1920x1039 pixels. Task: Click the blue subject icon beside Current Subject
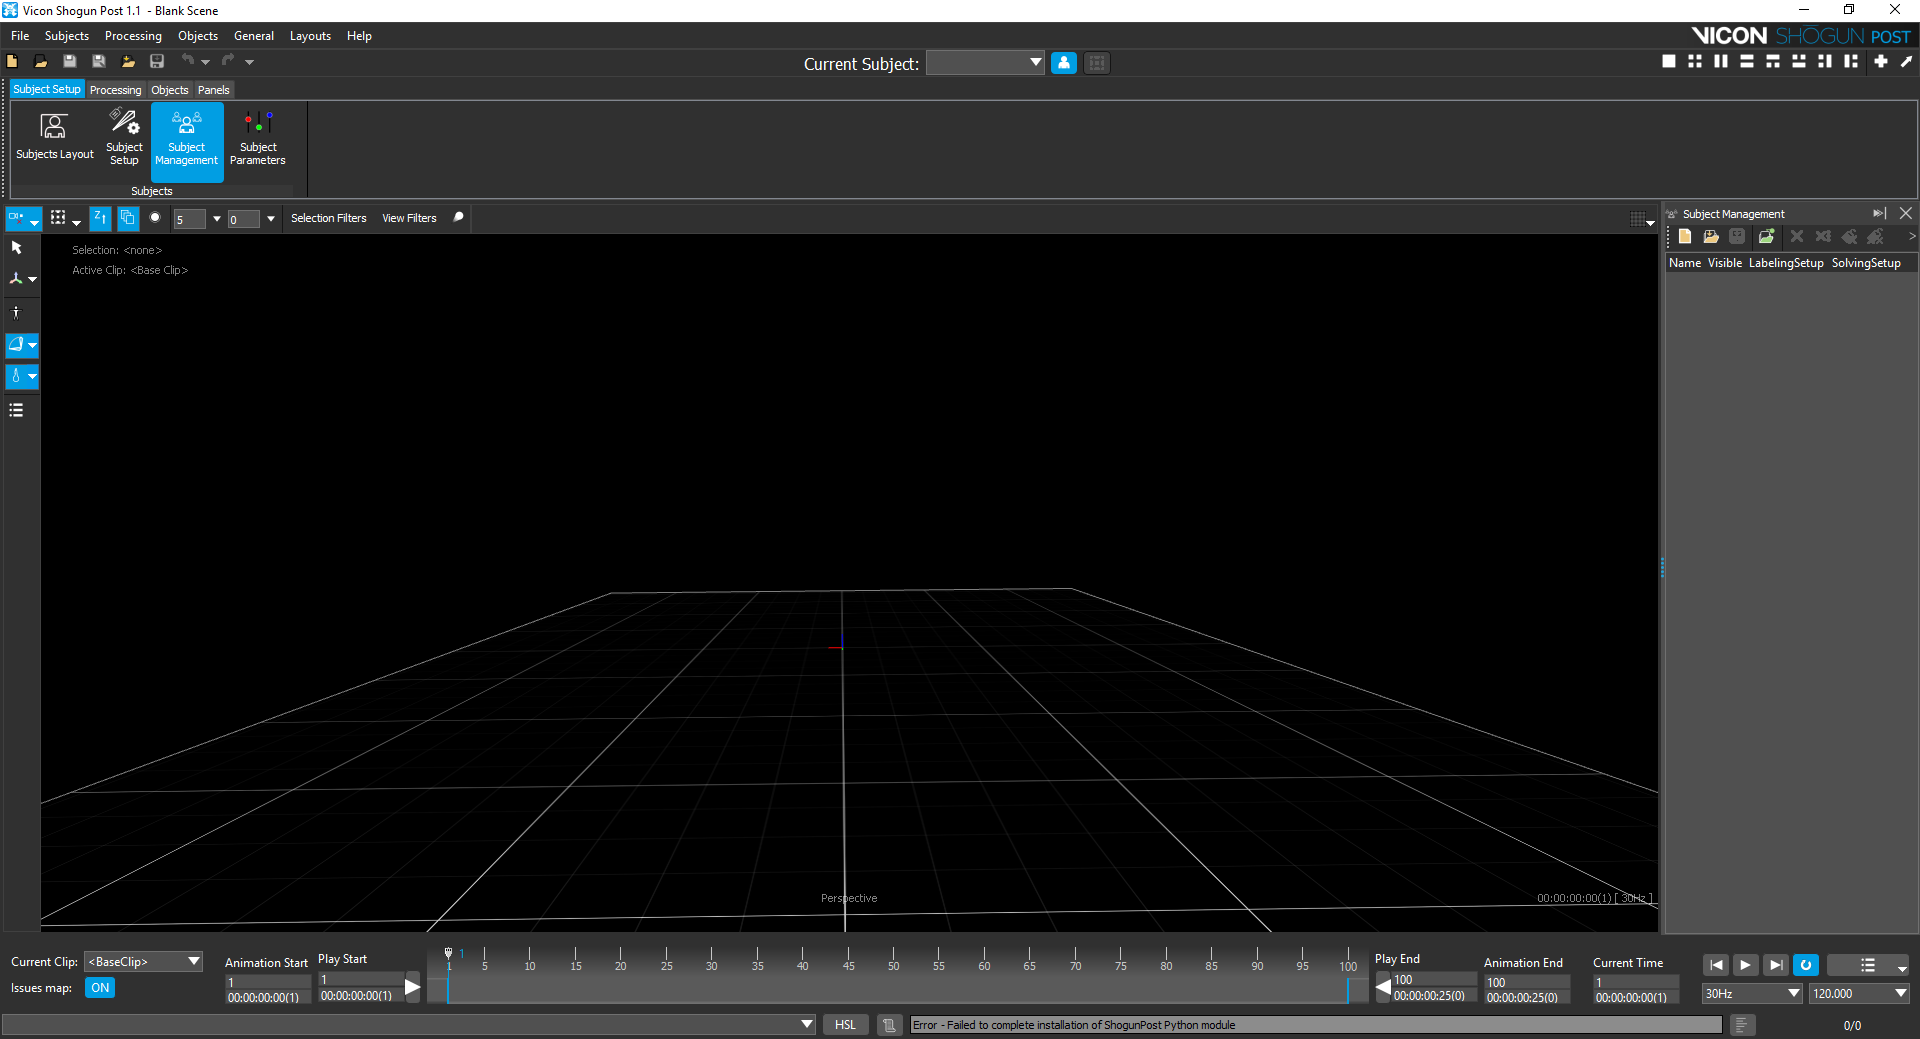click(1064, 63)
